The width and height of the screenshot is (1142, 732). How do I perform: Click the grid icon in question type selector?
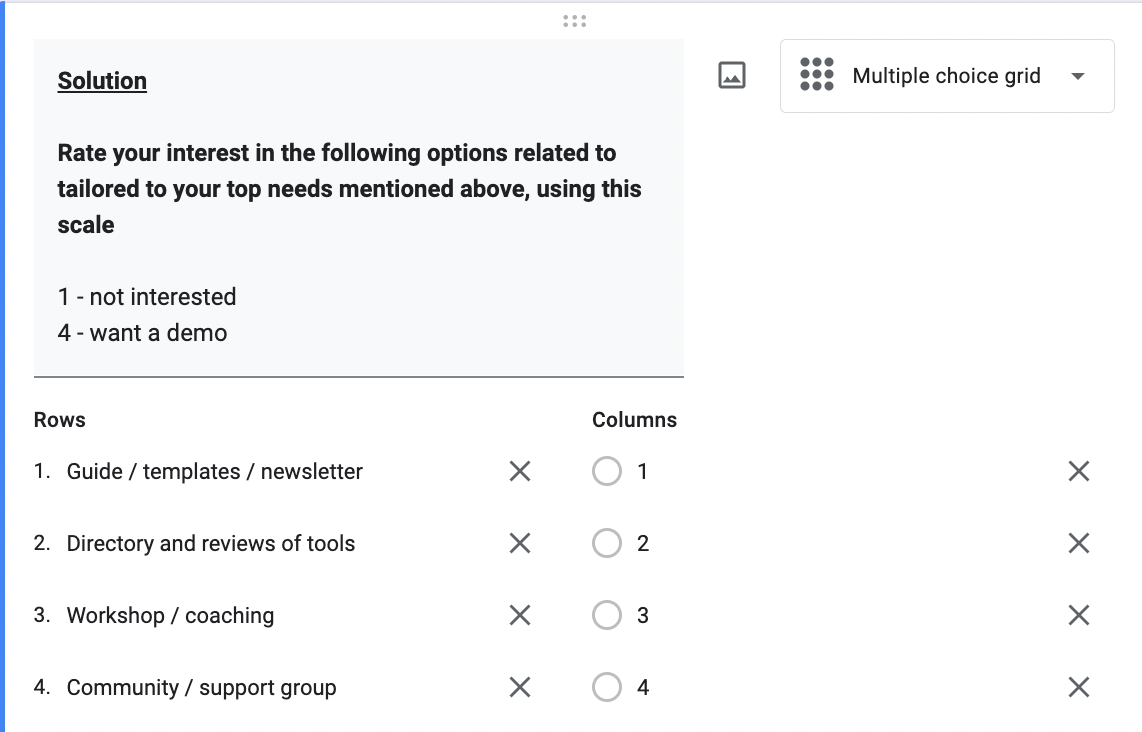point(817,75)
